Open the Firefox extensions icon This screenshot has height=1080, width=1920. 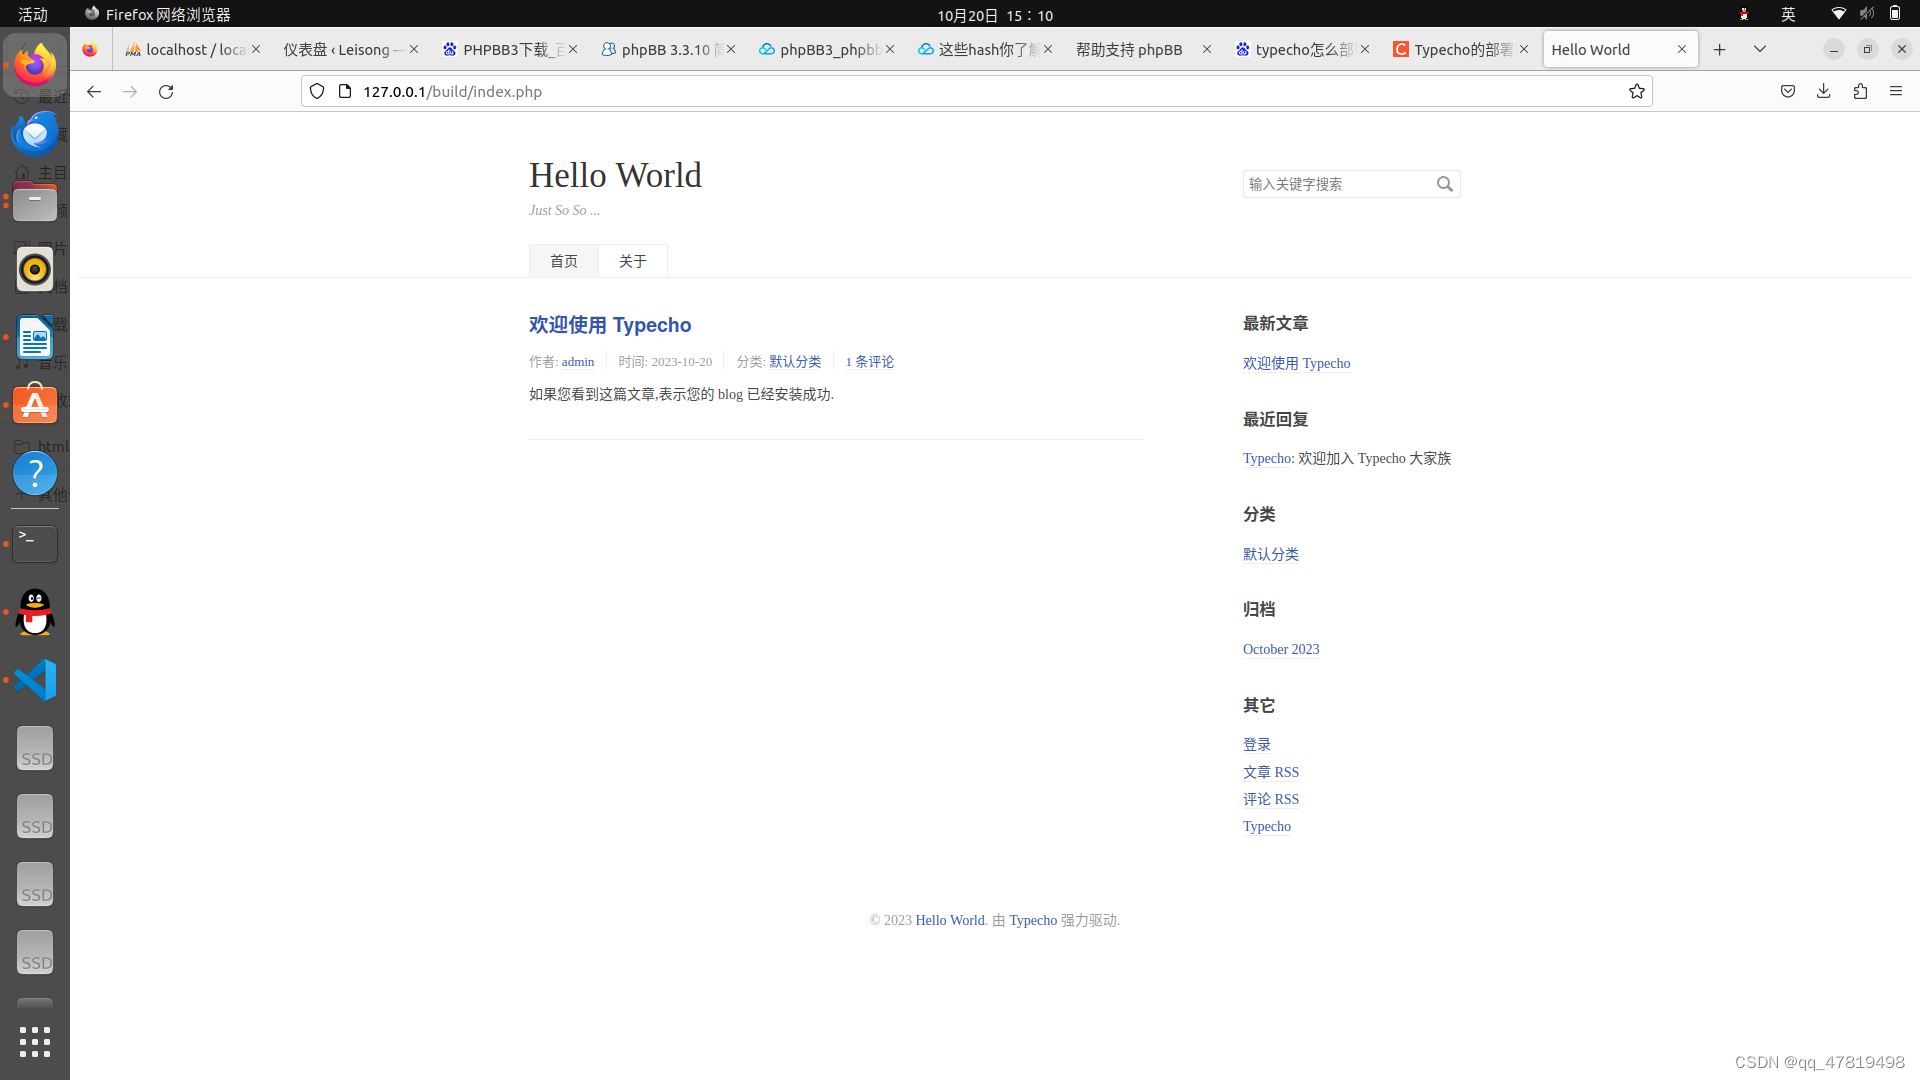coord(1860,91)
